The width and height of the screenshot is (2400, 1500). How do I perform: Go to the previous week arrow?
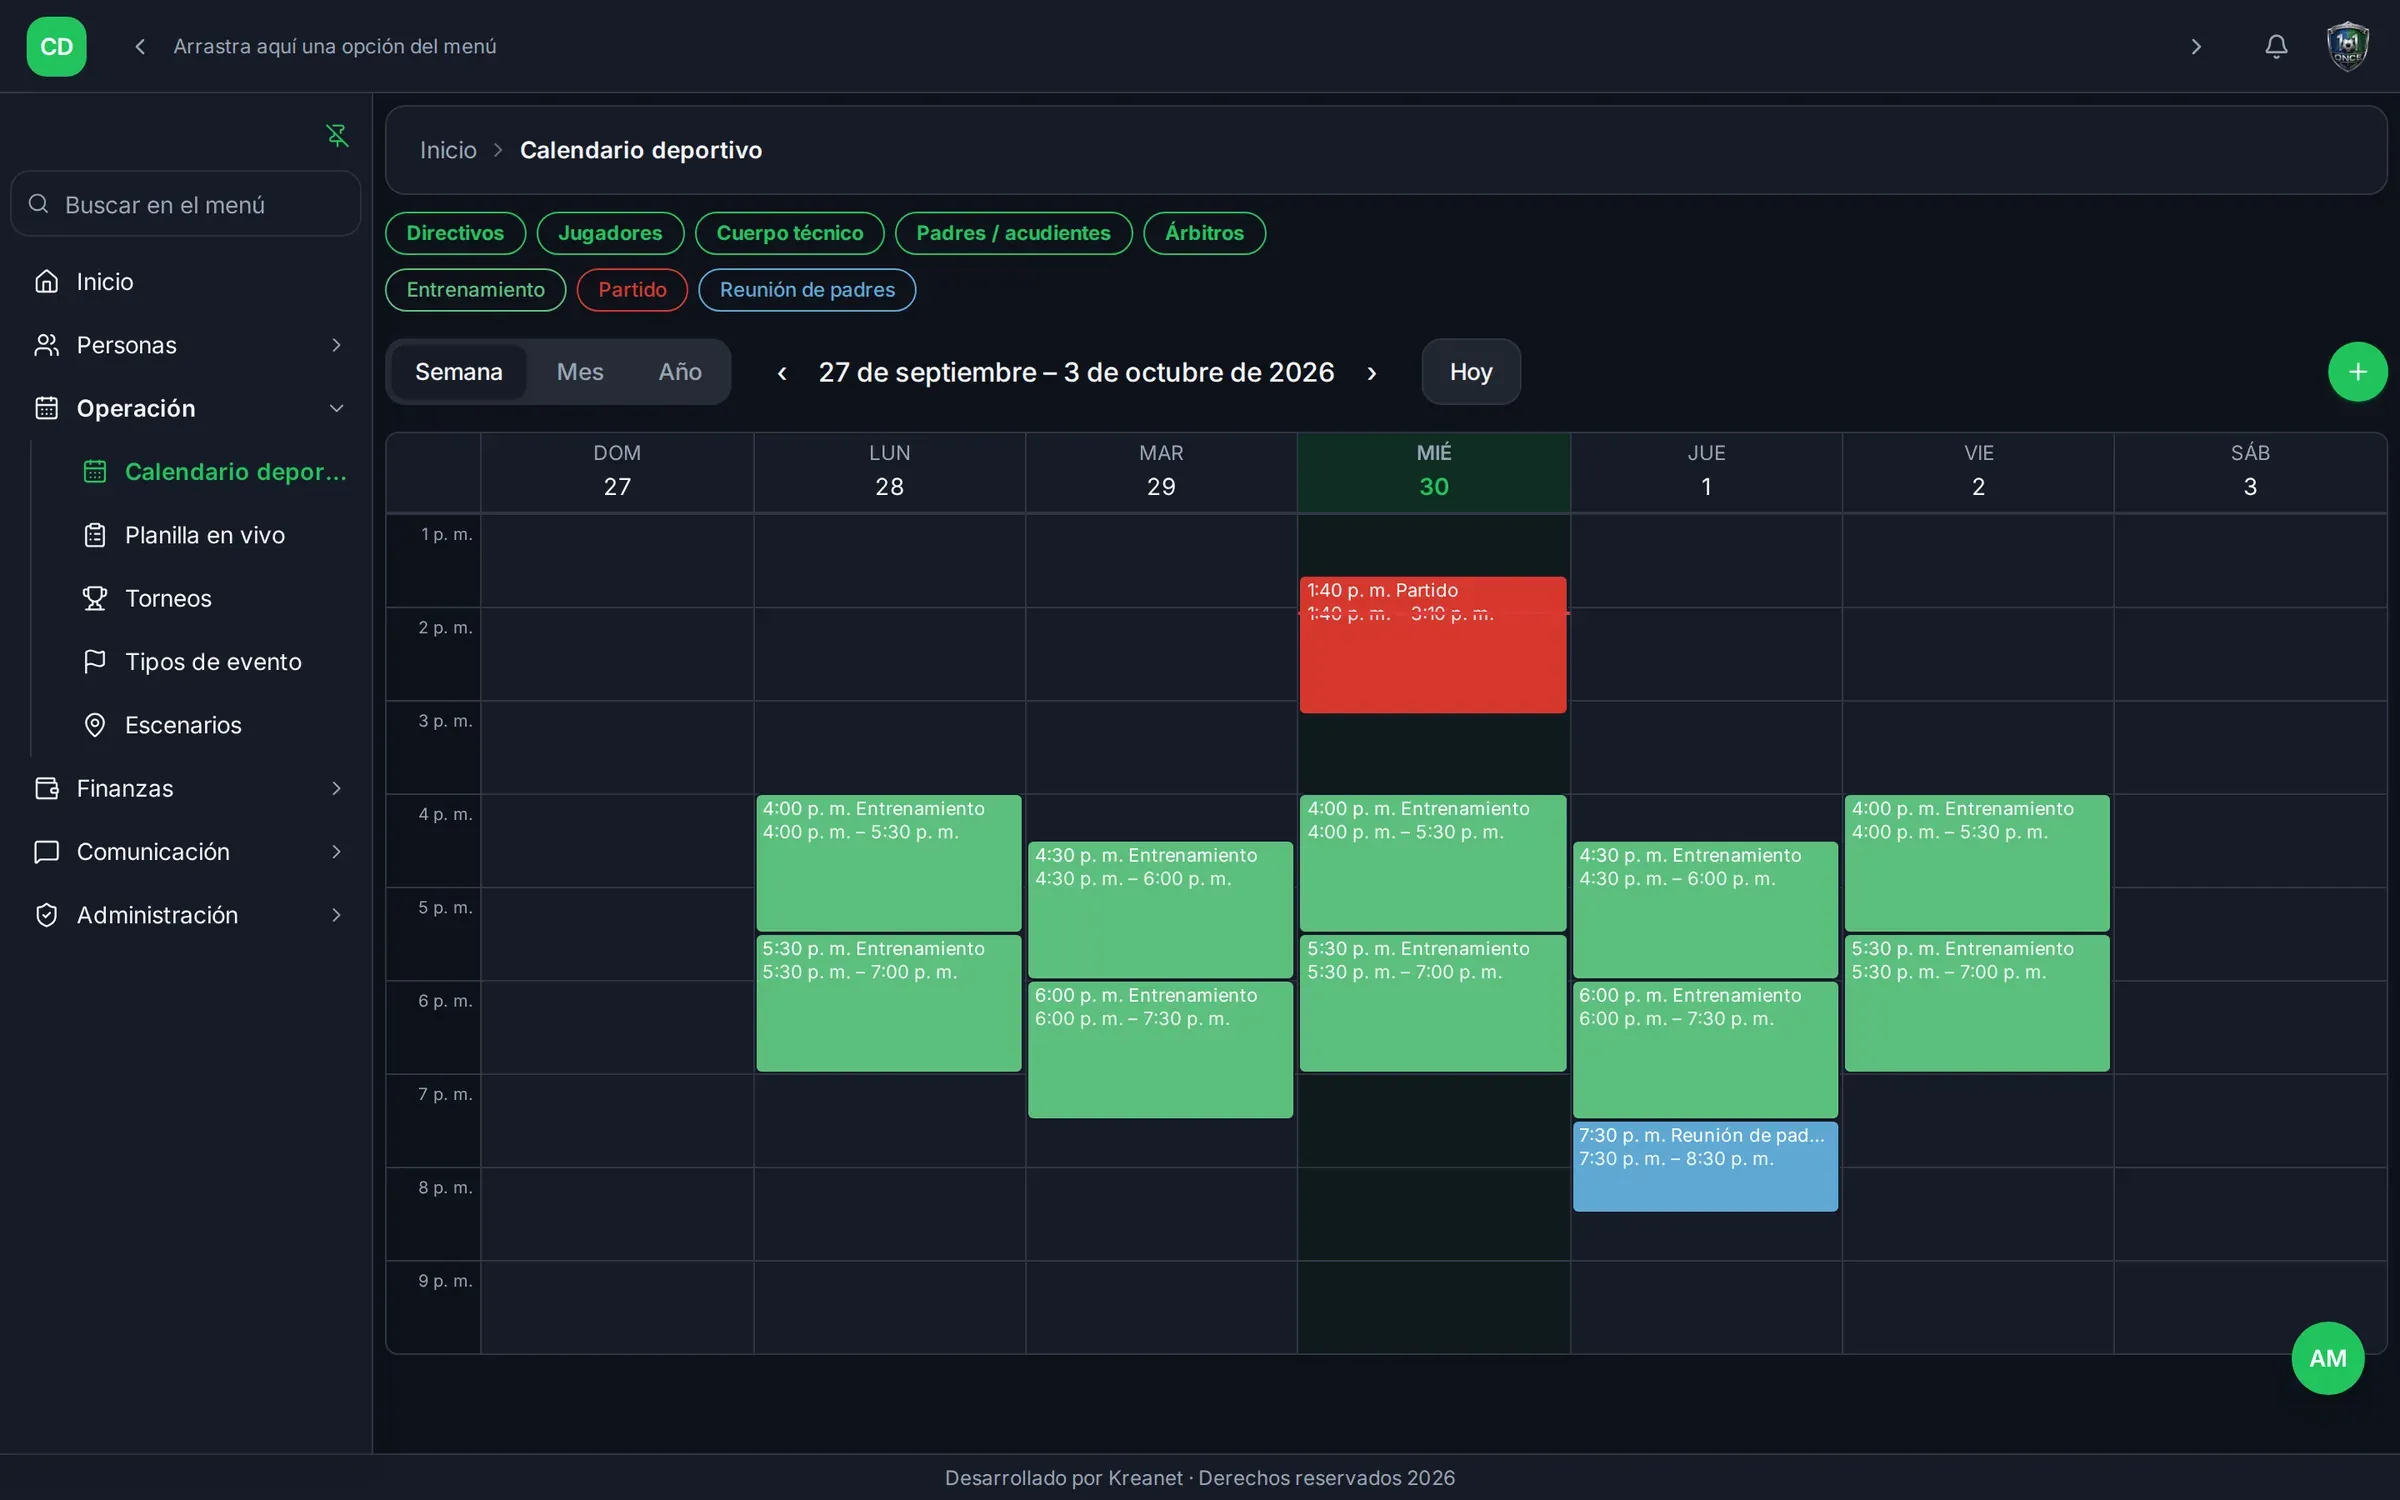tap(782, 373)
